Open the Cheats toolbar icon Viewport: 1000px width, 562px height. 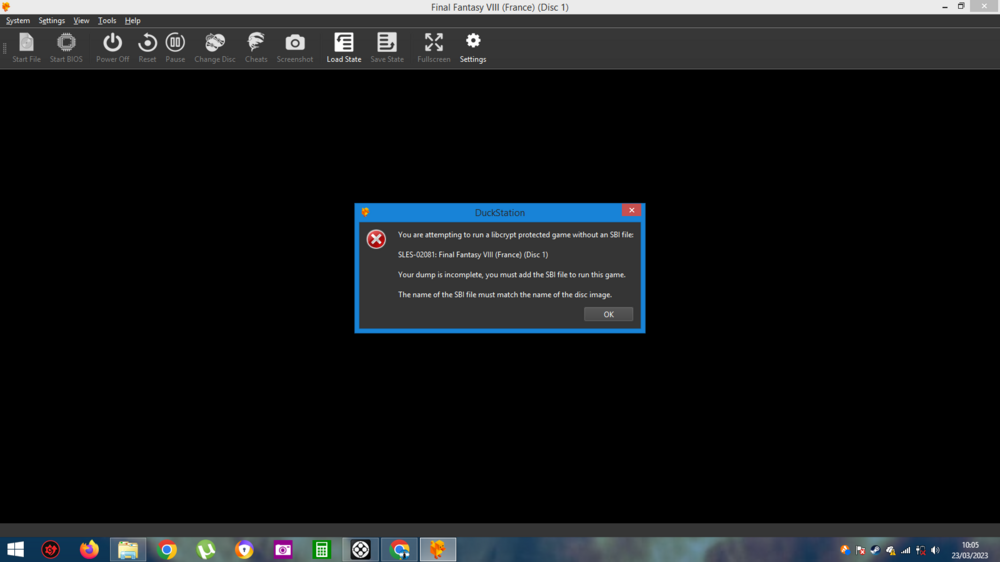[x=256, y=45]
